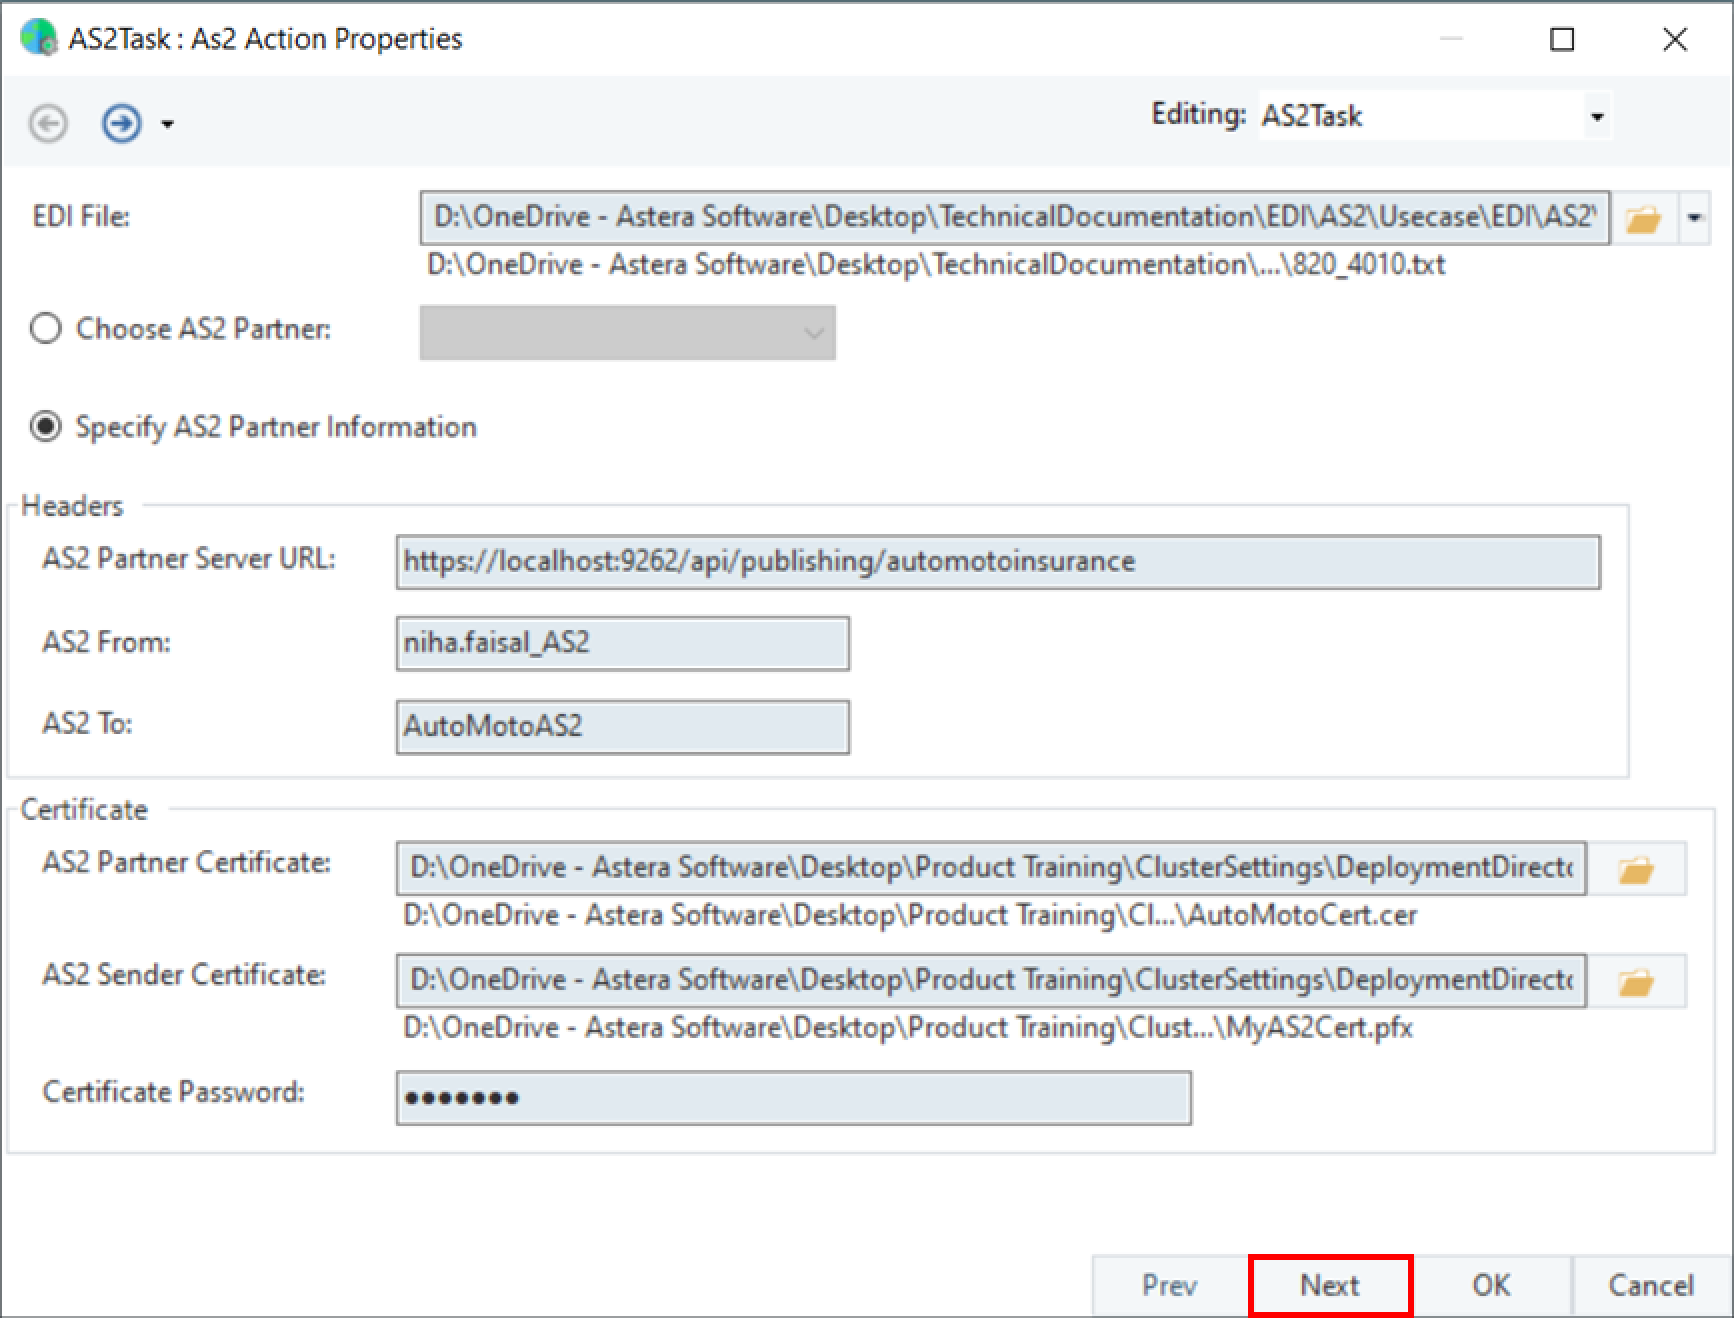Maximize the AS2Task properties window
The width and height of the screenshot is (1734, 1318).
(x=1562, y=40)
